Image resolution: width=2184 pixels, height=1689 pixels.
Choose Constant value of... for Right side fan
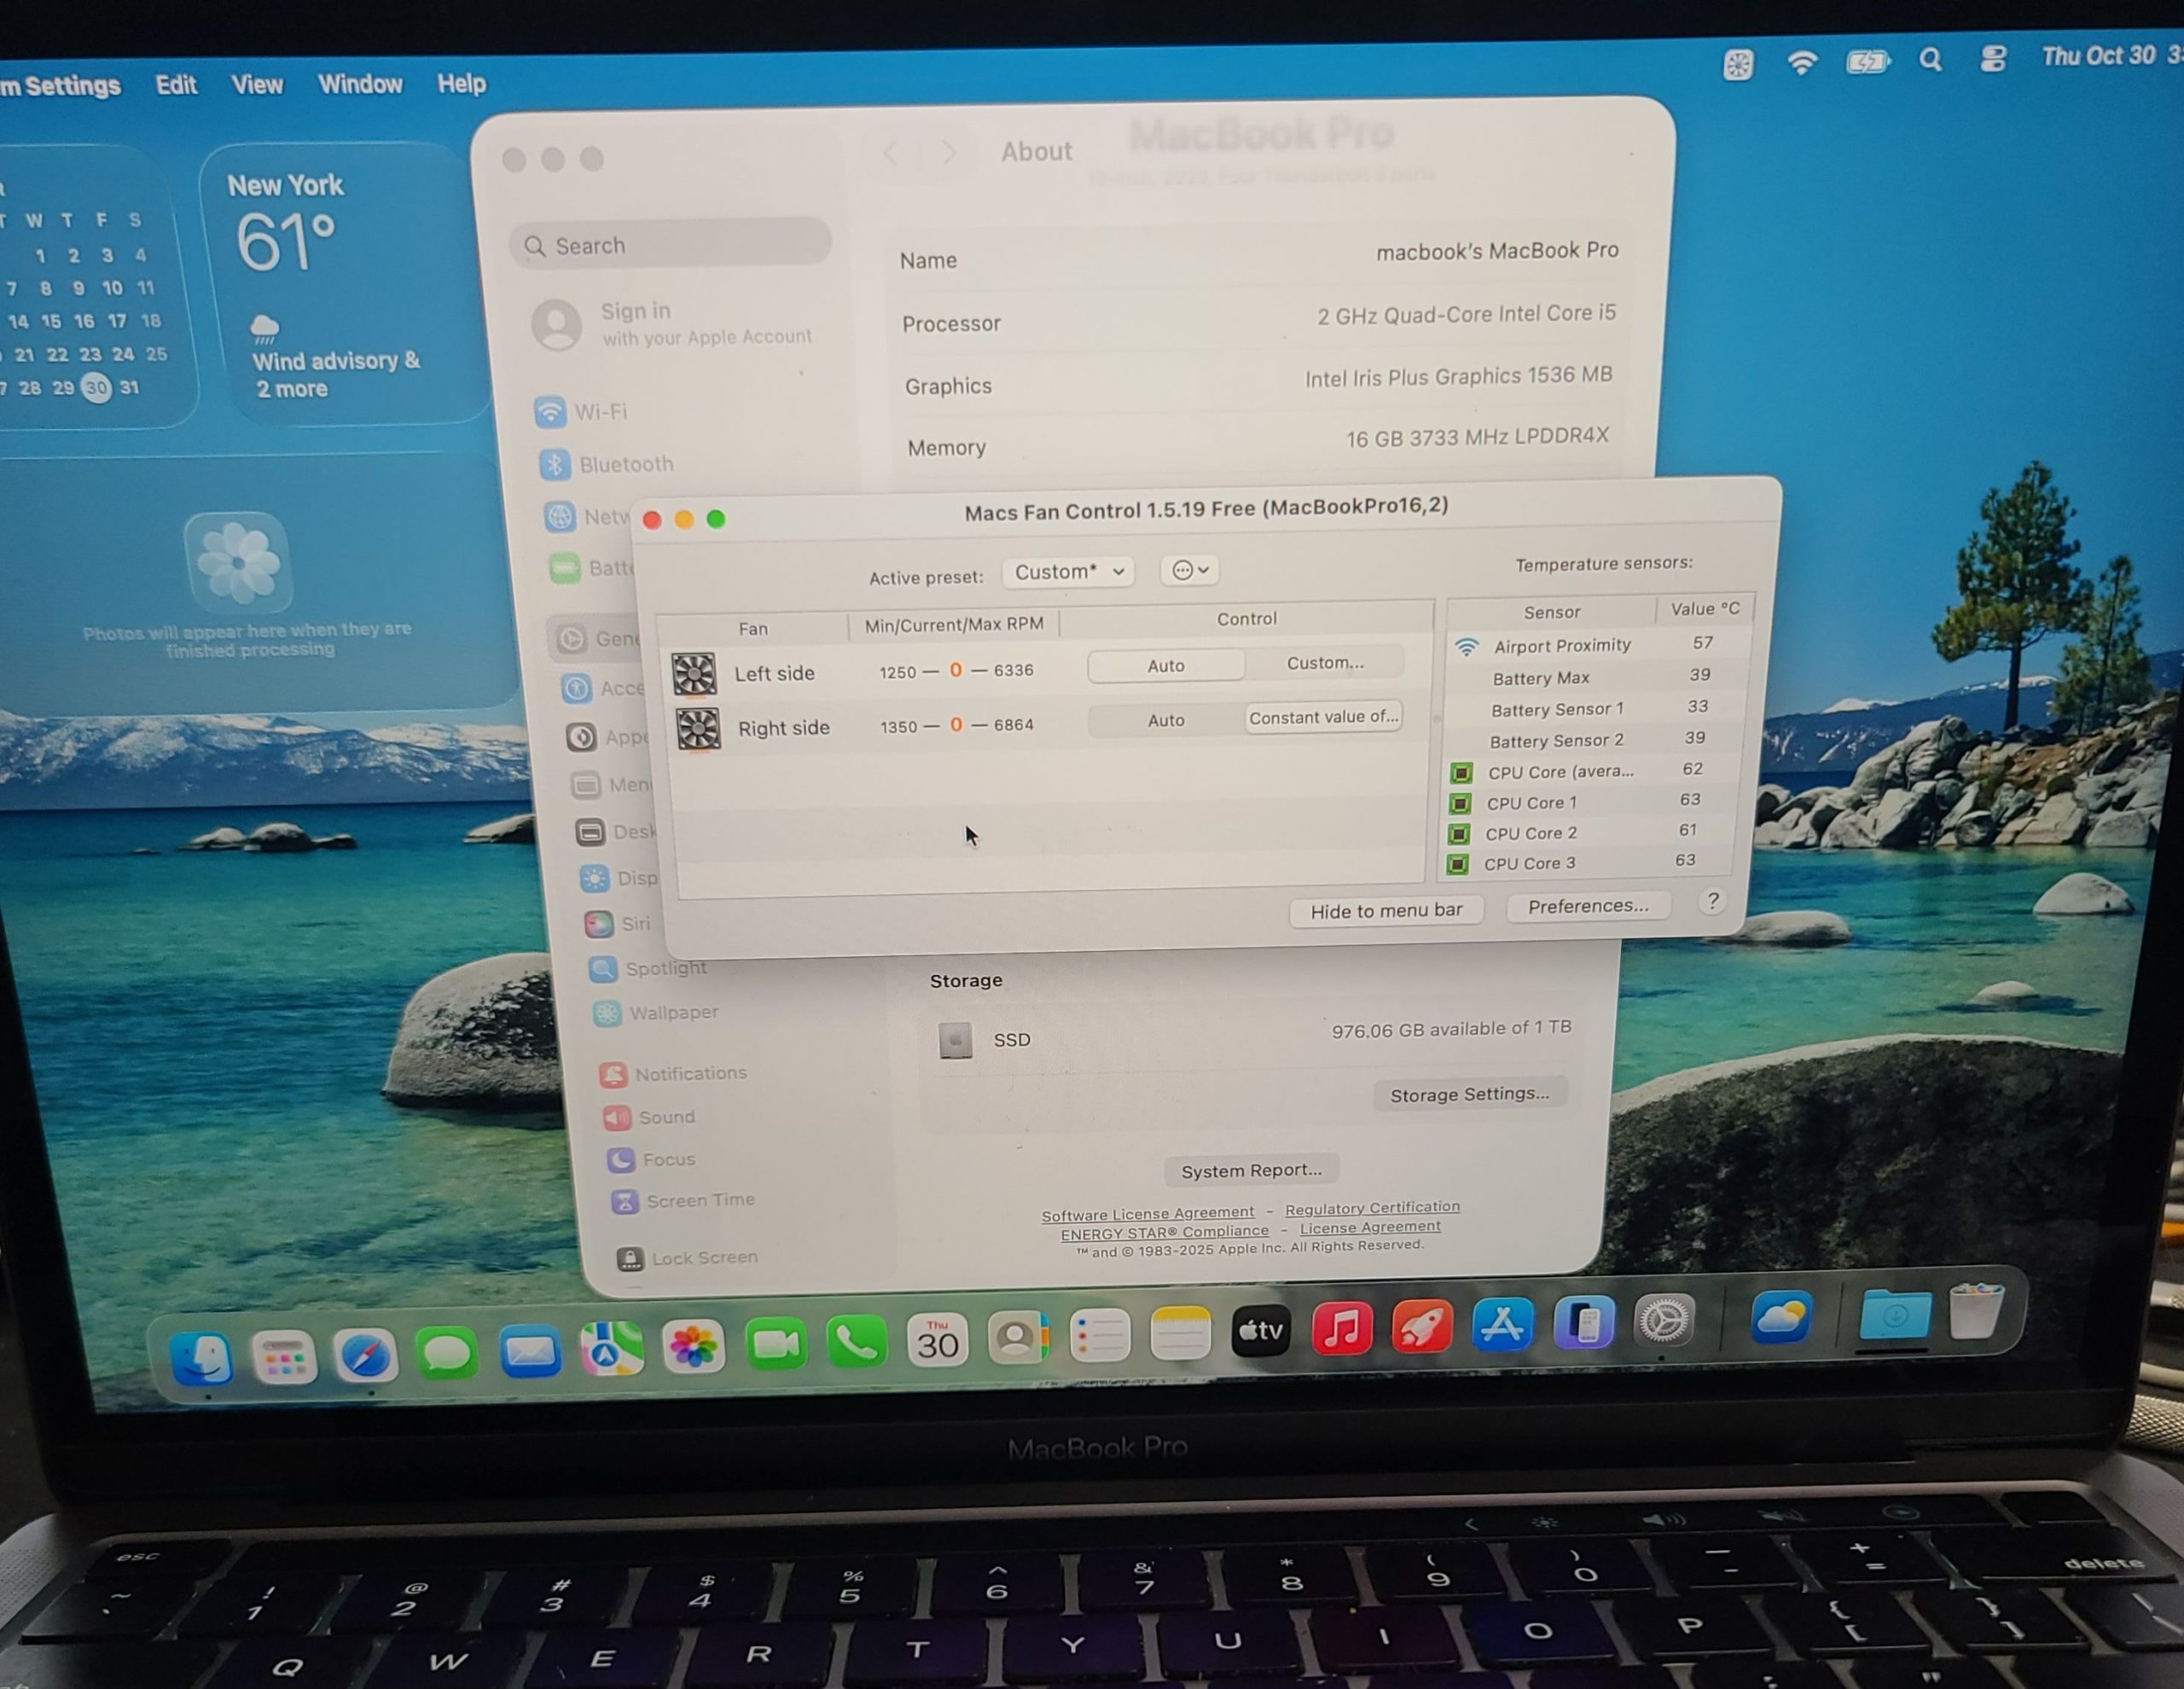pyautogui.click(x=1323, y=717)
